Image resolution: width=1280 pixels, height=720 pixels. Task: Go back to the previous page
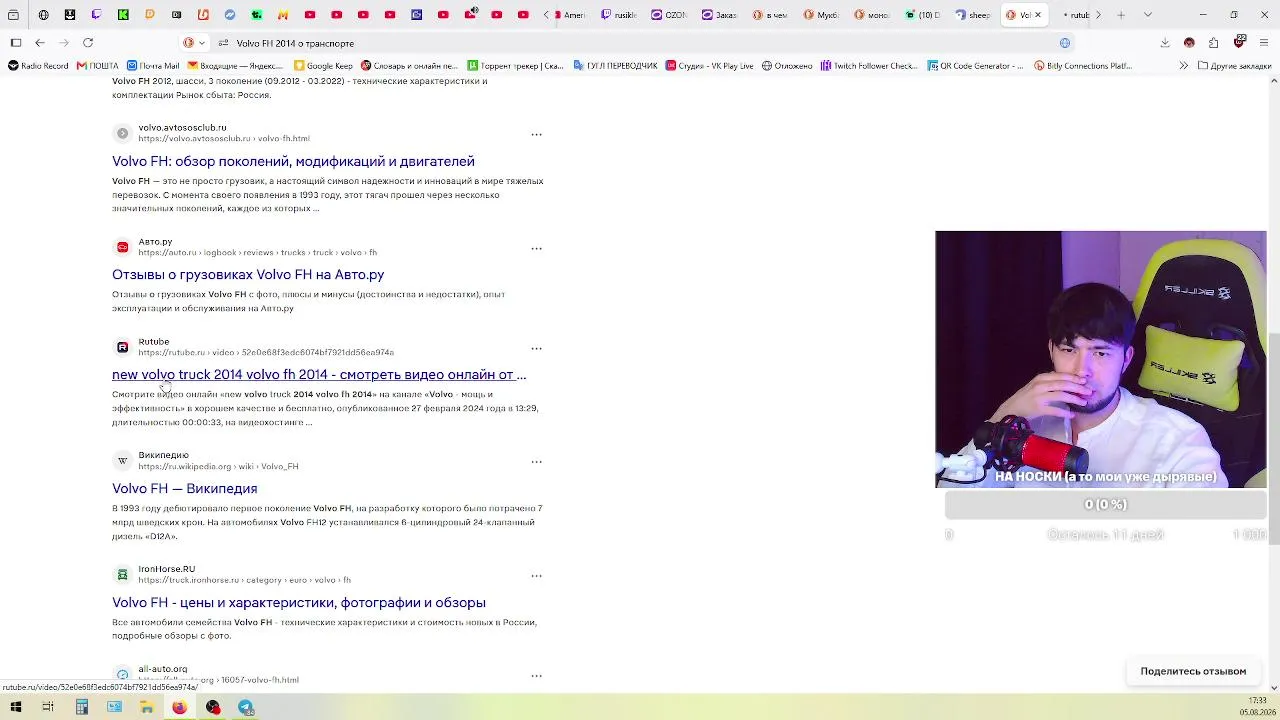tap(39, 43)
